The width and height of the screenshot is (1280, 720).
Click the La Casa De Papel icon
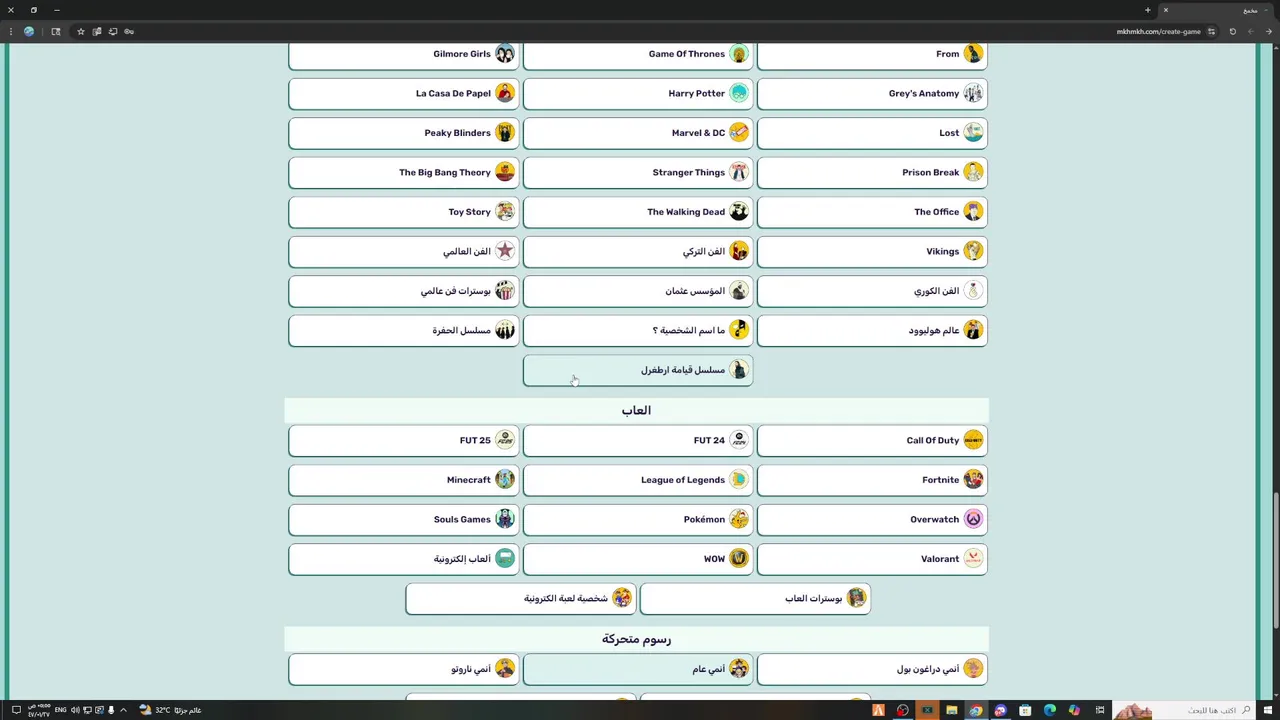tap(505, 93)
